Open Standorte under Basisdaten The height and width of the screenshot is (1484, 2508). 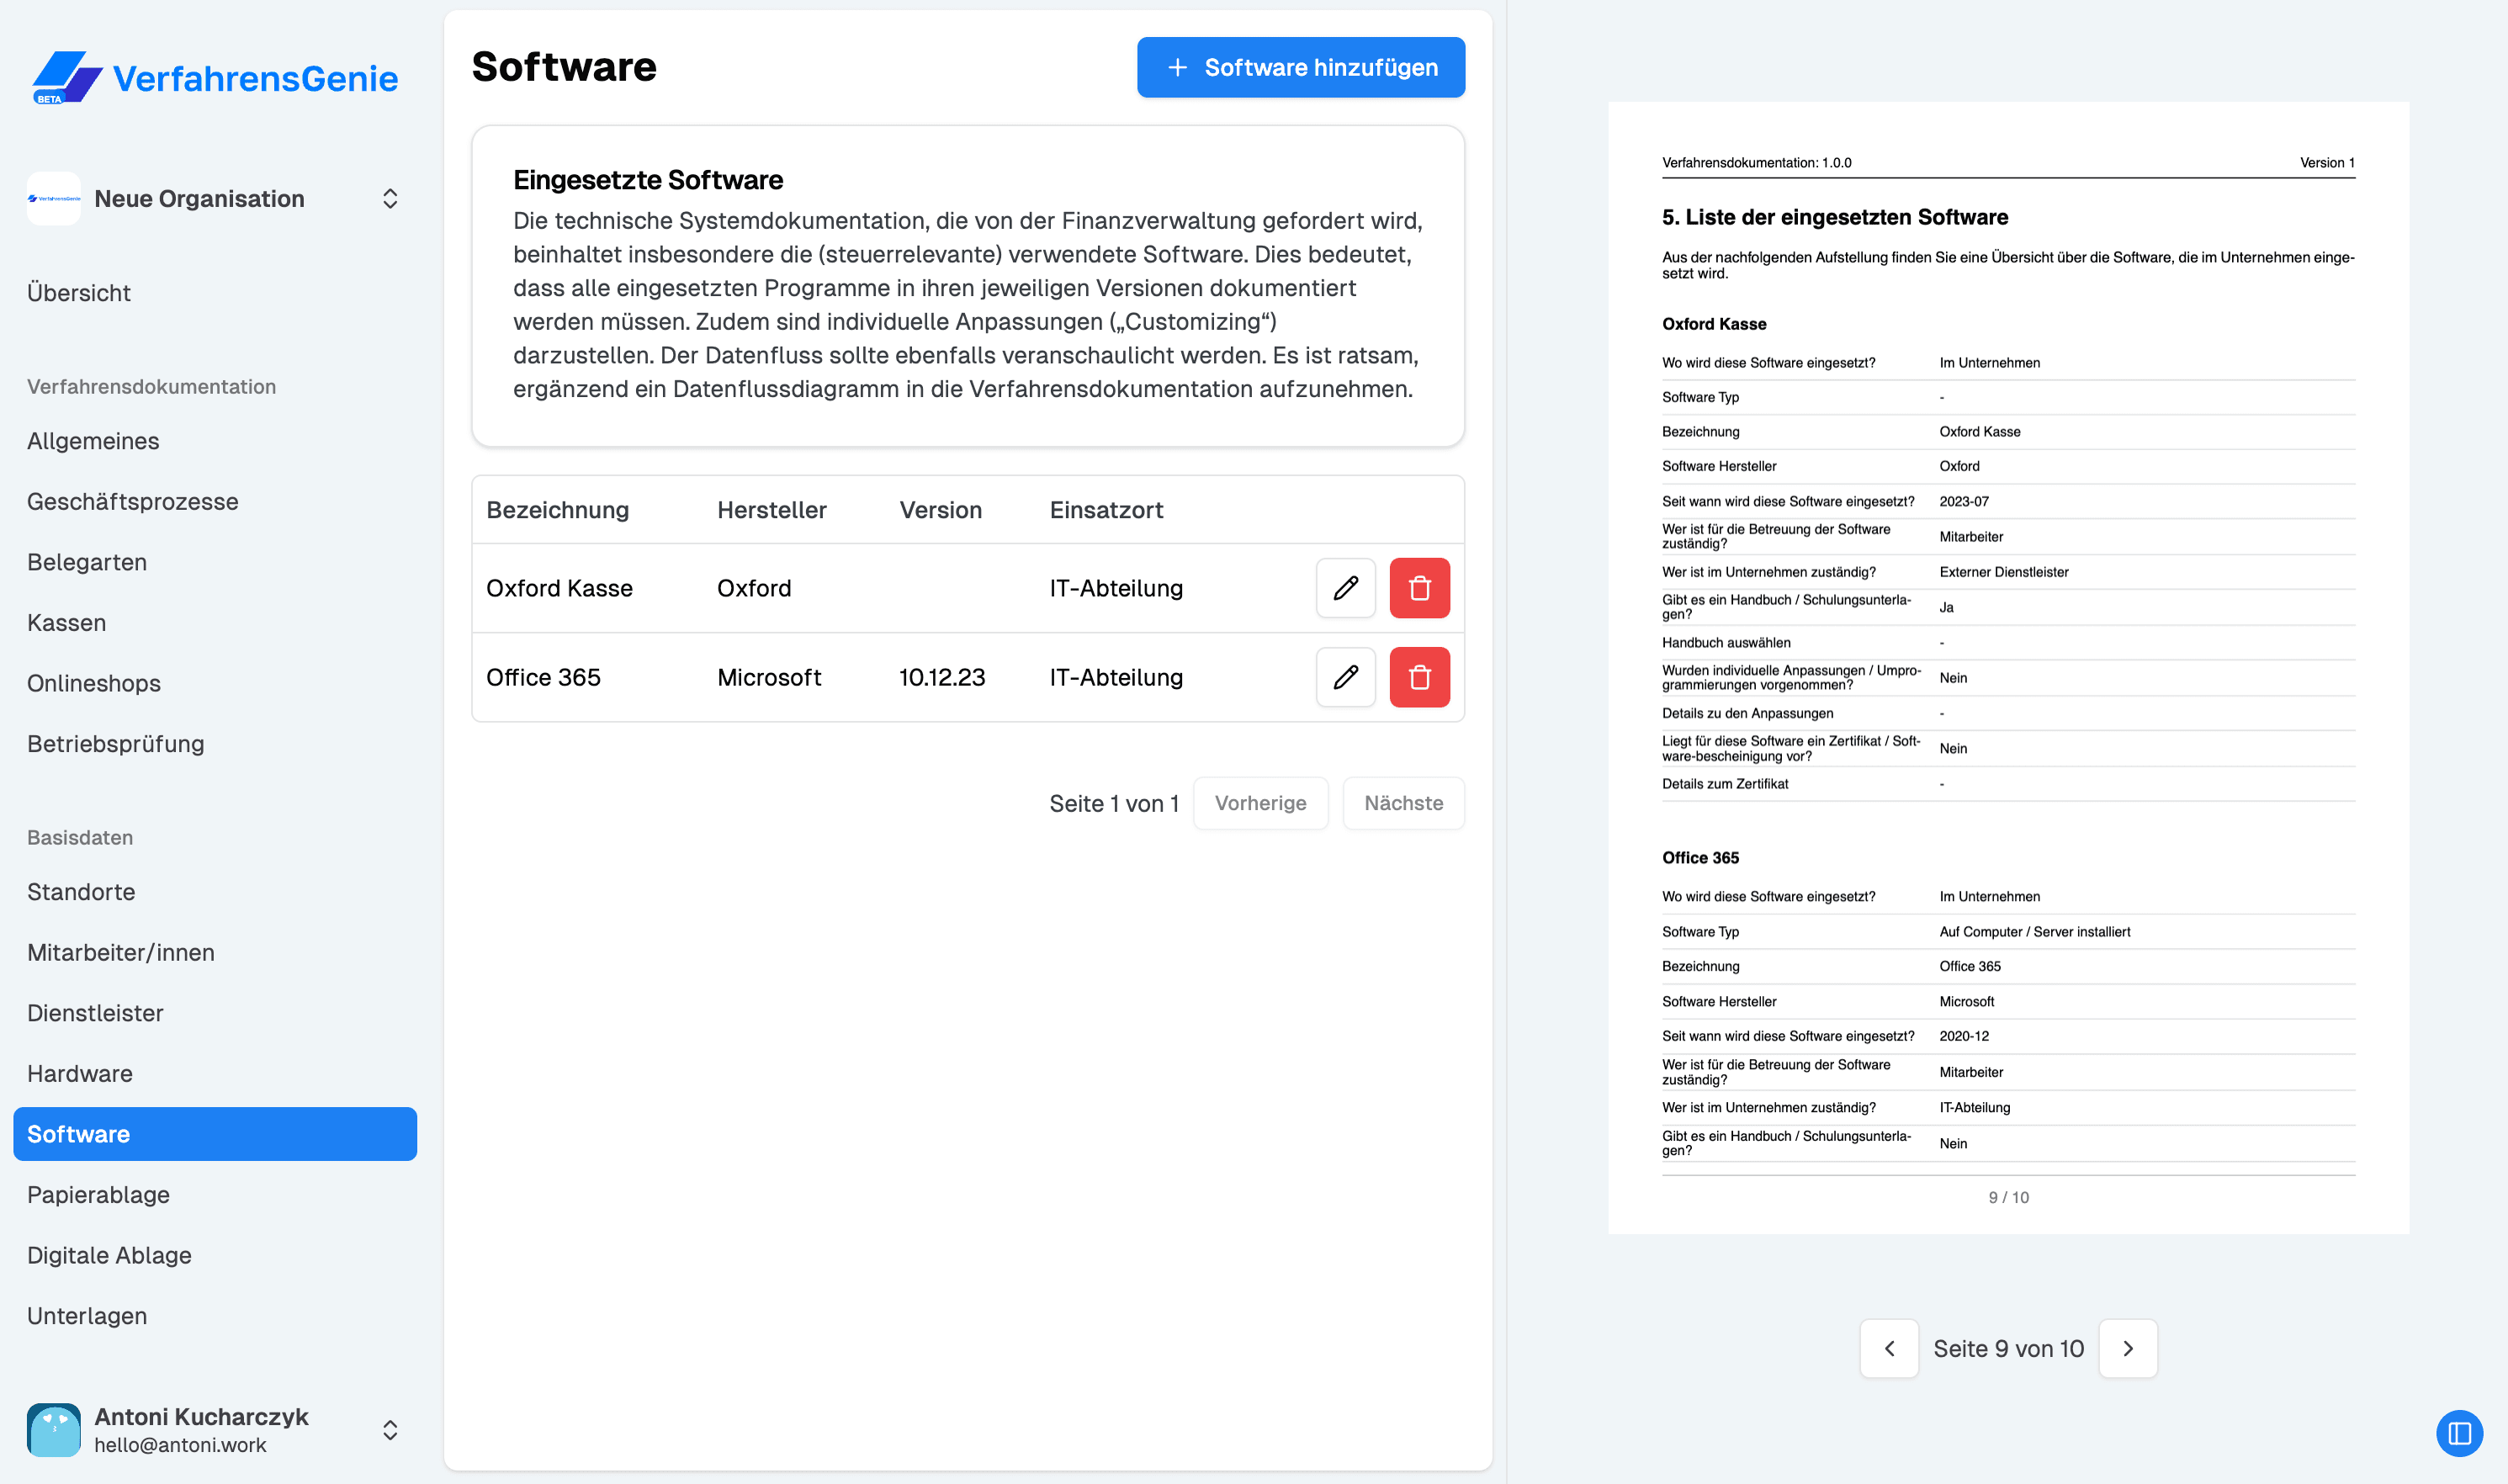point(81,892)
